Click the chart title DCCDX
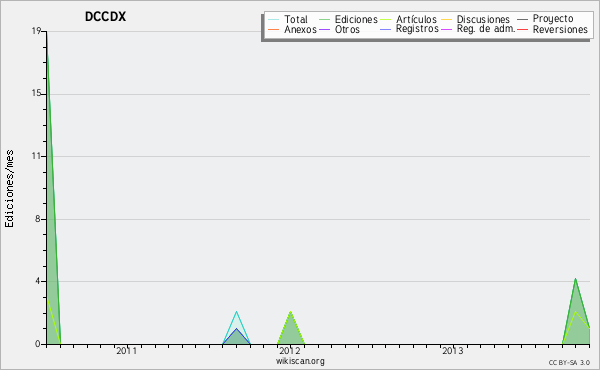The height and width of the screenshot is (370, 600). [x=105, y=17]
